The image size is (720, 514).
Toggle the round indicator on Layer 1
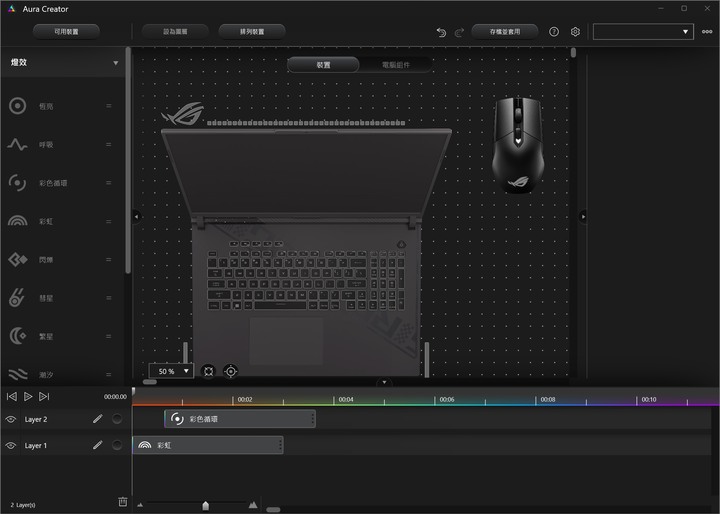(x=117, y=445)
